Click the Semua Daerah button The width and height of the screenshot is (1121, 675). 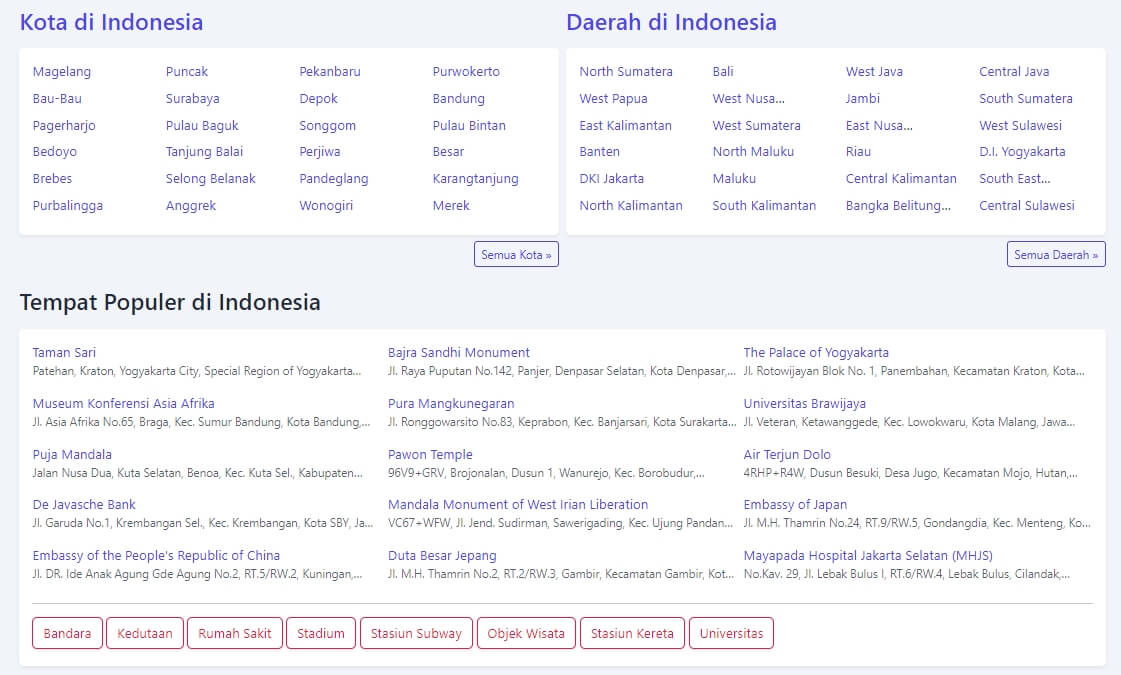(1056, 254)
